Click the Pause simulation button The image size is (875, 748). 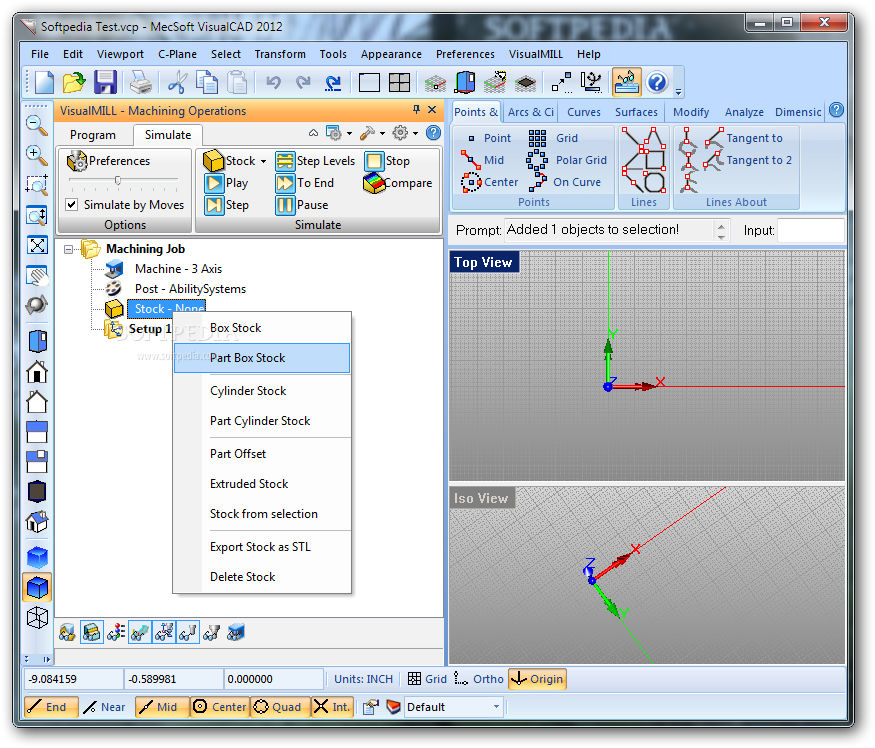pos(301,205)
